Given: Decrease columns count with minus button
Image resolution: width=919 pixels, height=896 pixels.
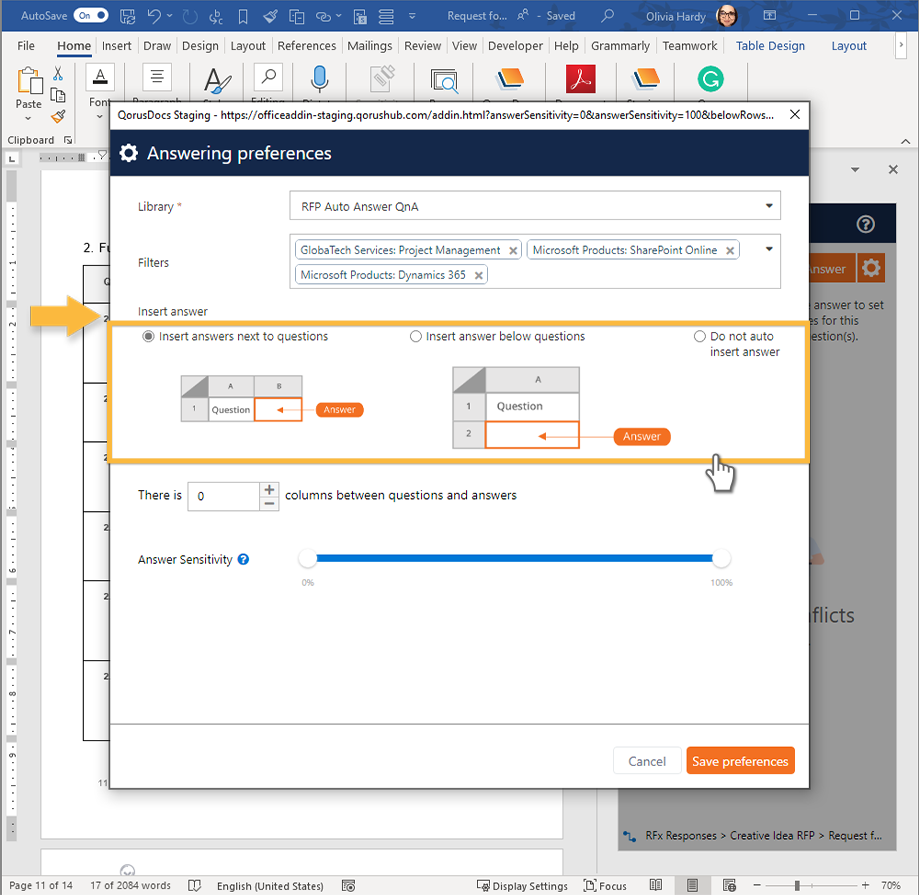Looking at the screenshot, I should pyautogui.click(x=269, y=503).
